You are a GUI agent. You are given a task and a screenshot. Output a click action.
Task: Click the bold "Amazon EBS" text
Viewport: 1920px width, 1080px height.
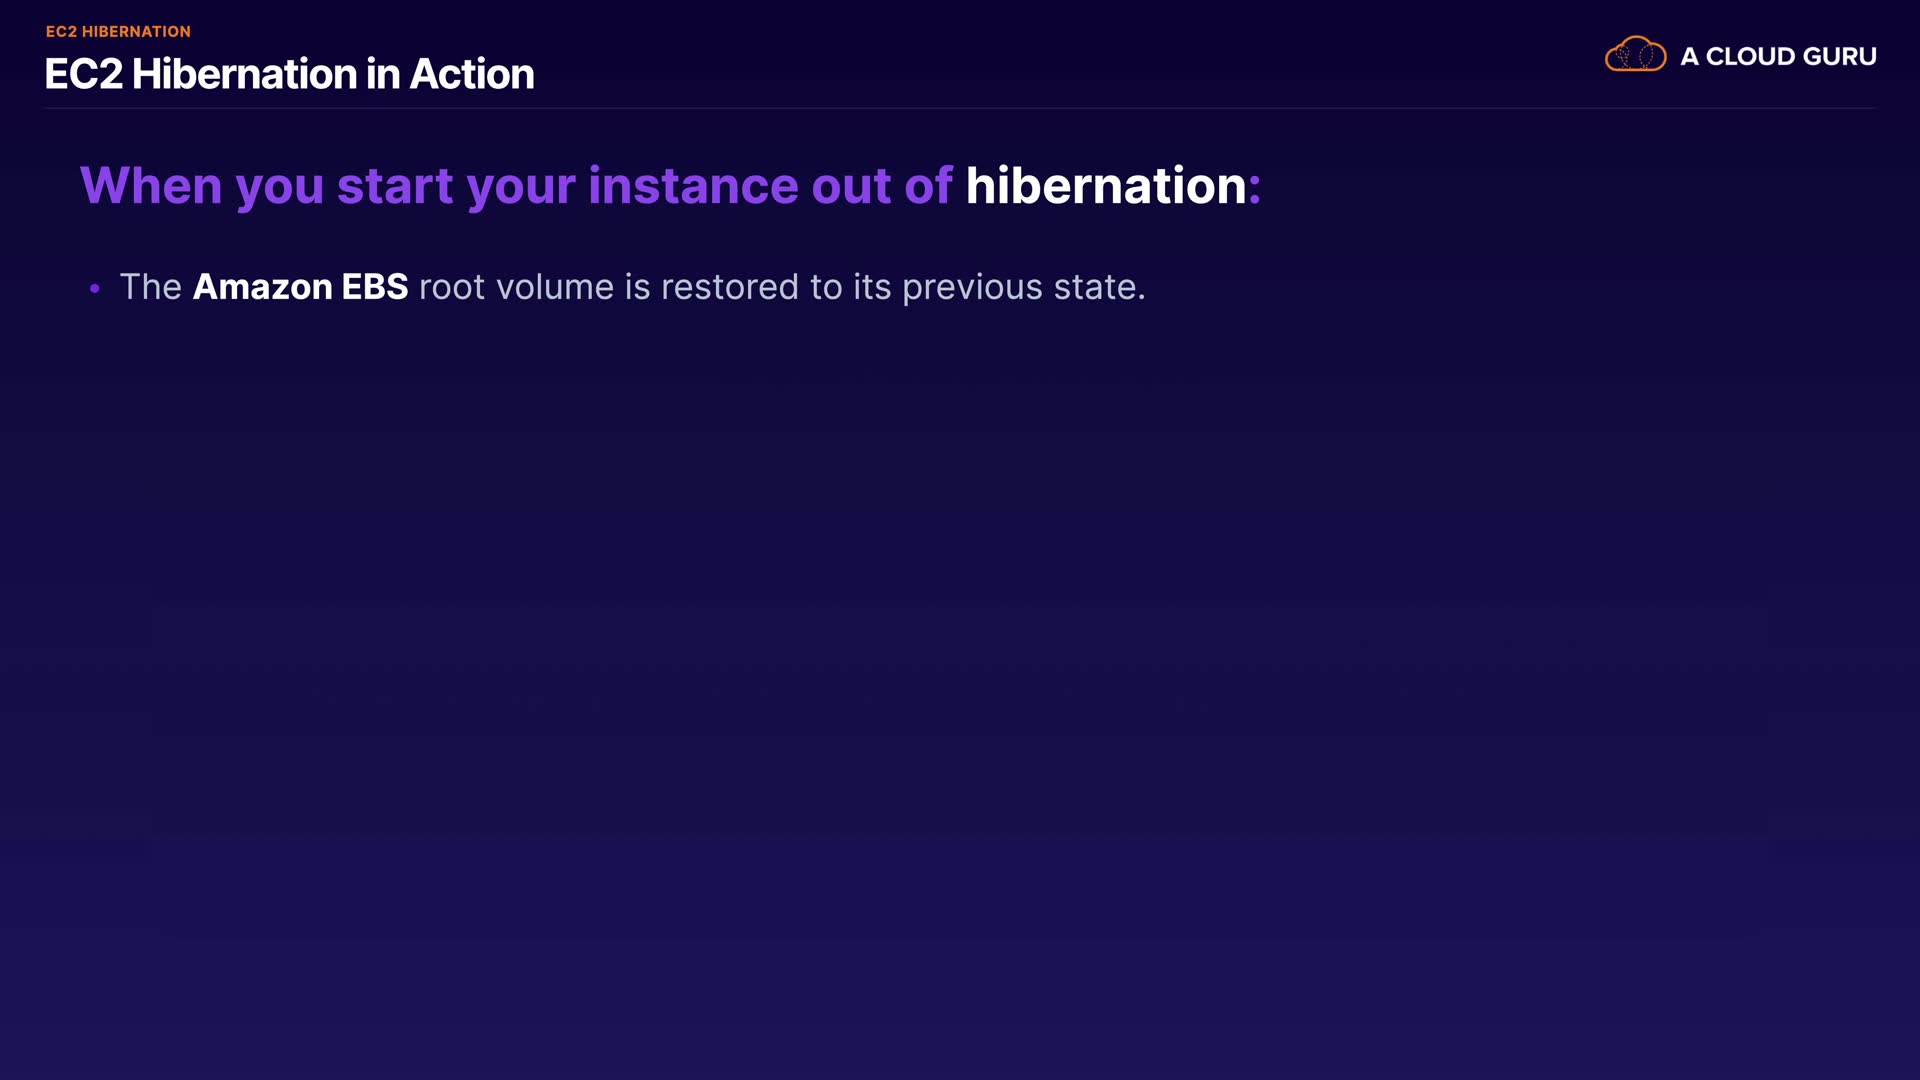[300, 287]
